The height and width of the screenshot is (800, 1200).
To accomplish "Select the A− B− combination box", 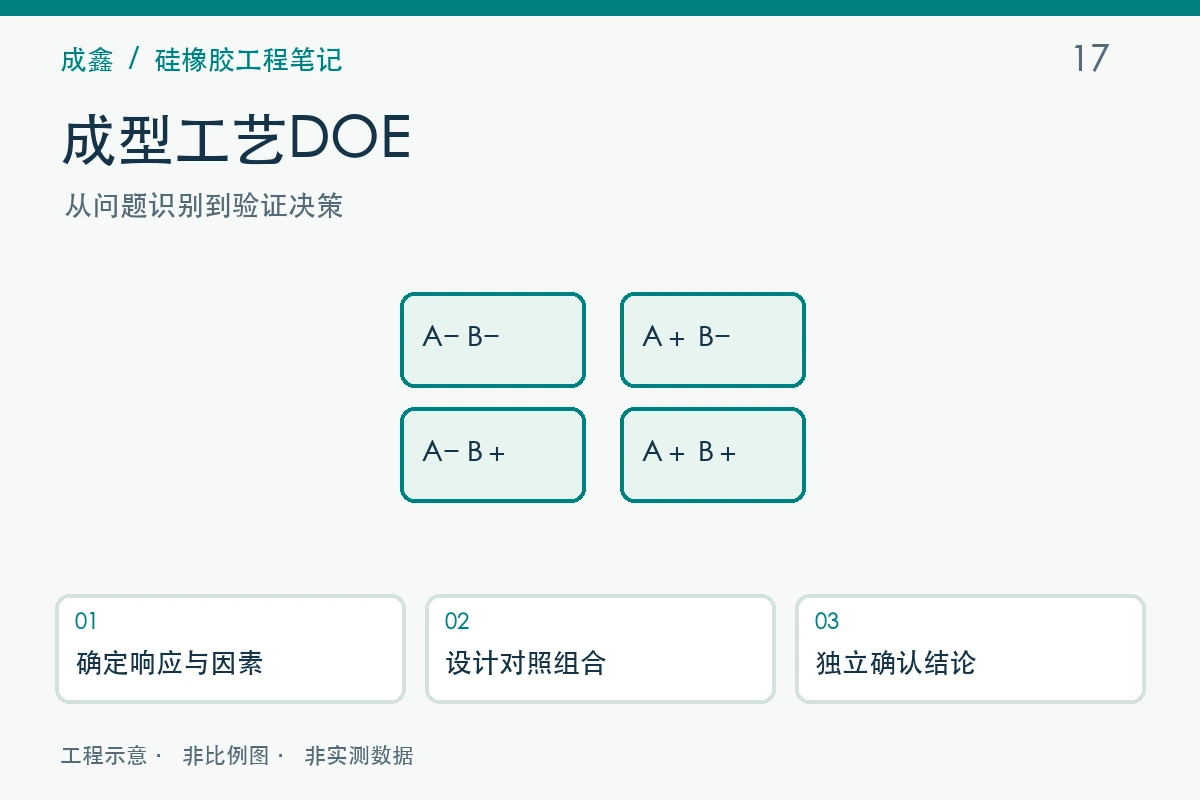I will coord(493,340).
